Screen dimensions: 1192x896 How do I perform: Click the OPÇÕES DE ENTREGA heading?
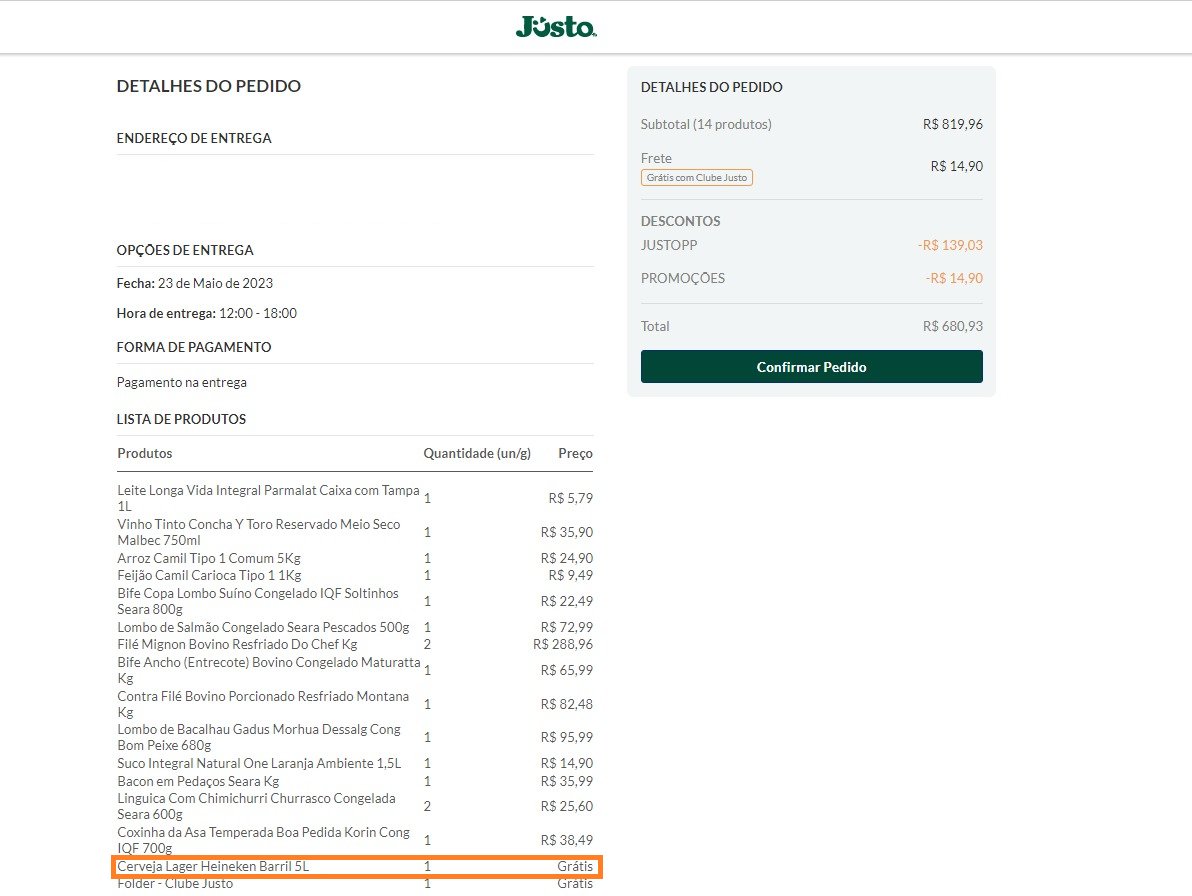(185, 250)
